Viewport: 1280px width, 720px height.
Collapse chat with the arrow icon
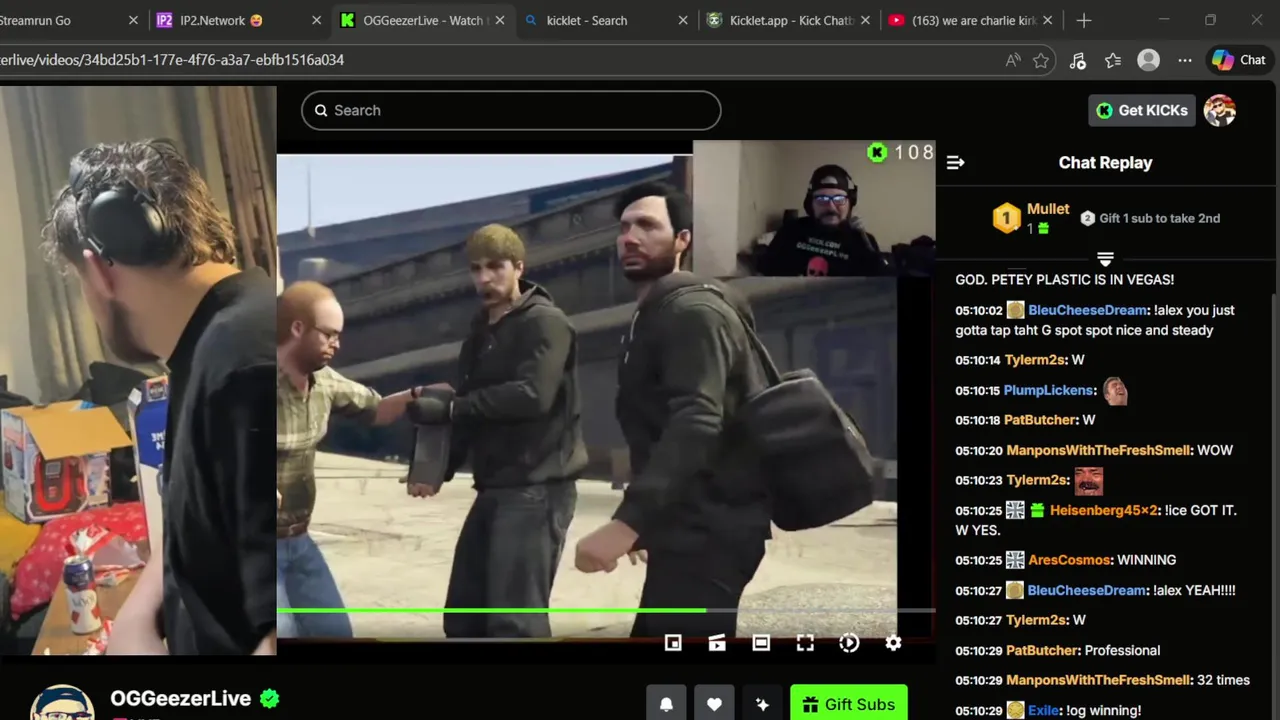tap(955, 162)
